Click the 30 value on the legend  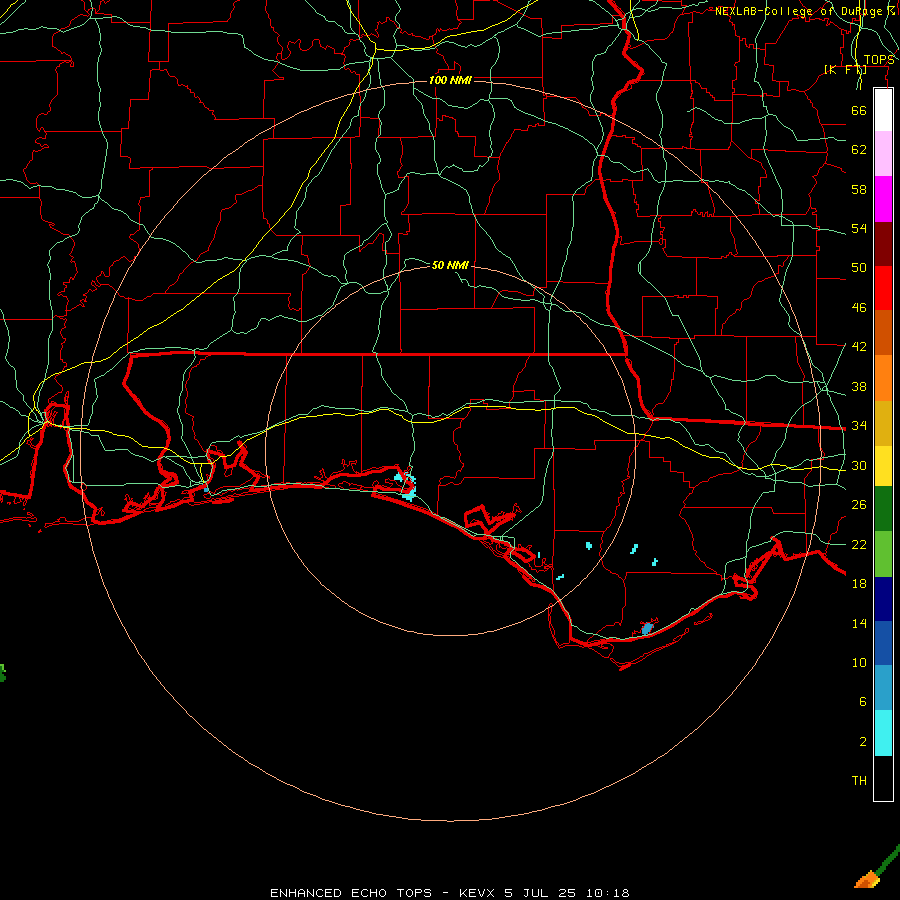point(859,465)
